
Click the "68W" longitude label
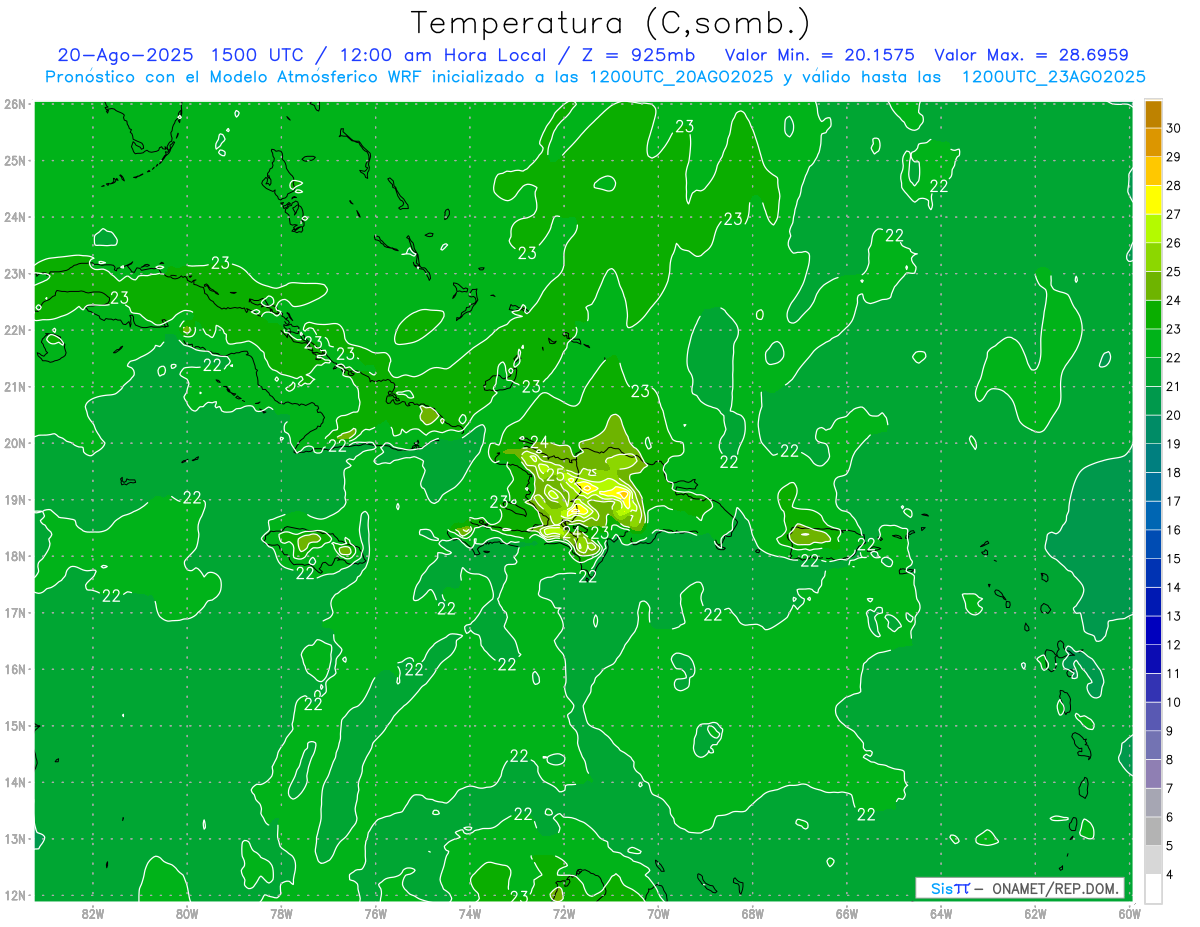pos(752,913)
